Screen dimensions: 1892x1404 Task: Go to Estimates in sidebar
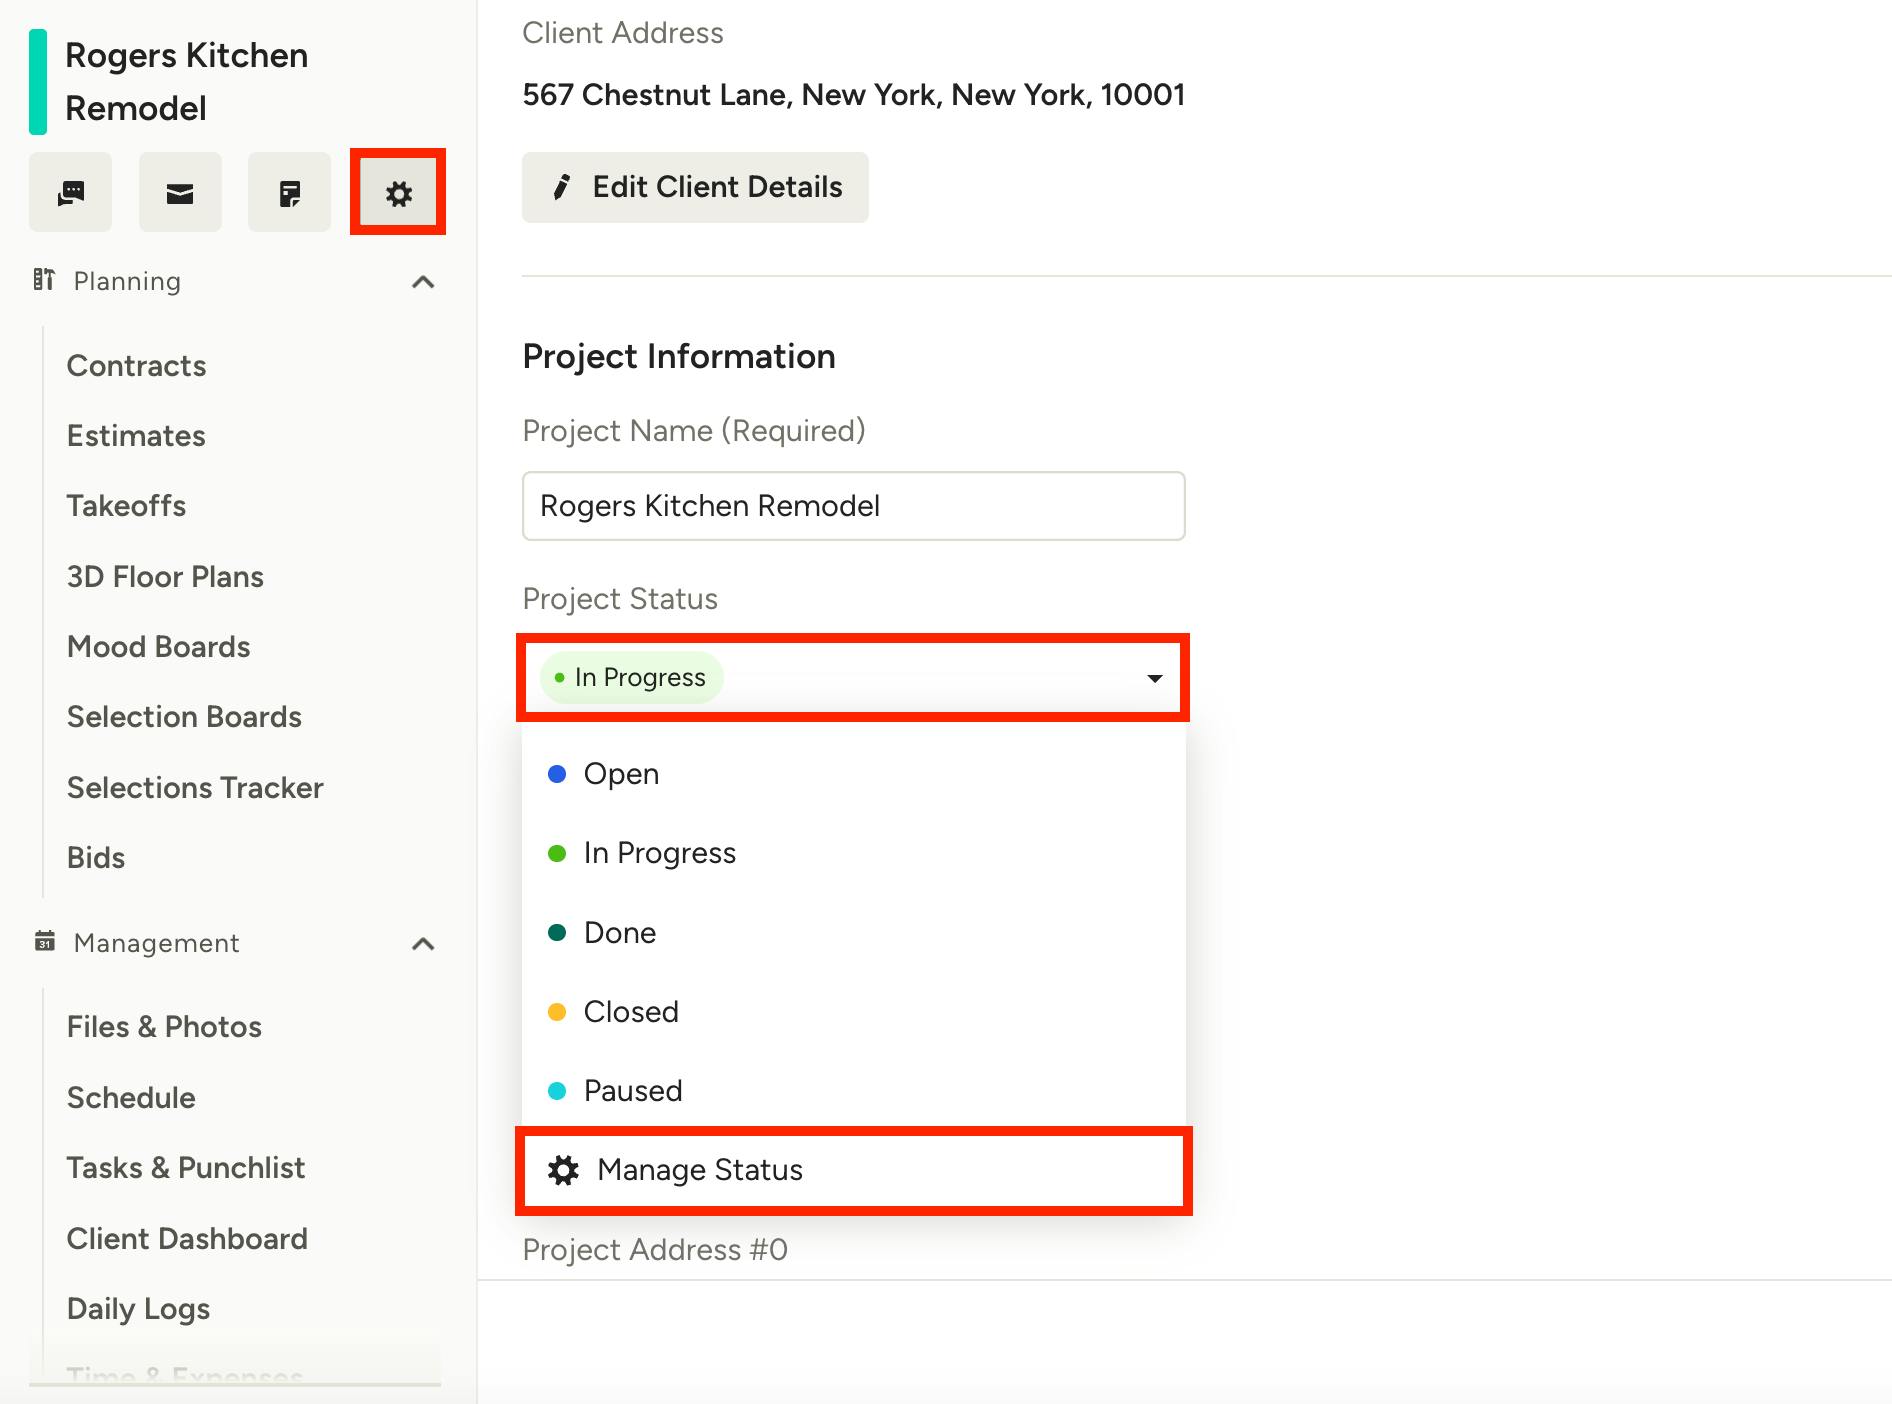click(136, 436)
